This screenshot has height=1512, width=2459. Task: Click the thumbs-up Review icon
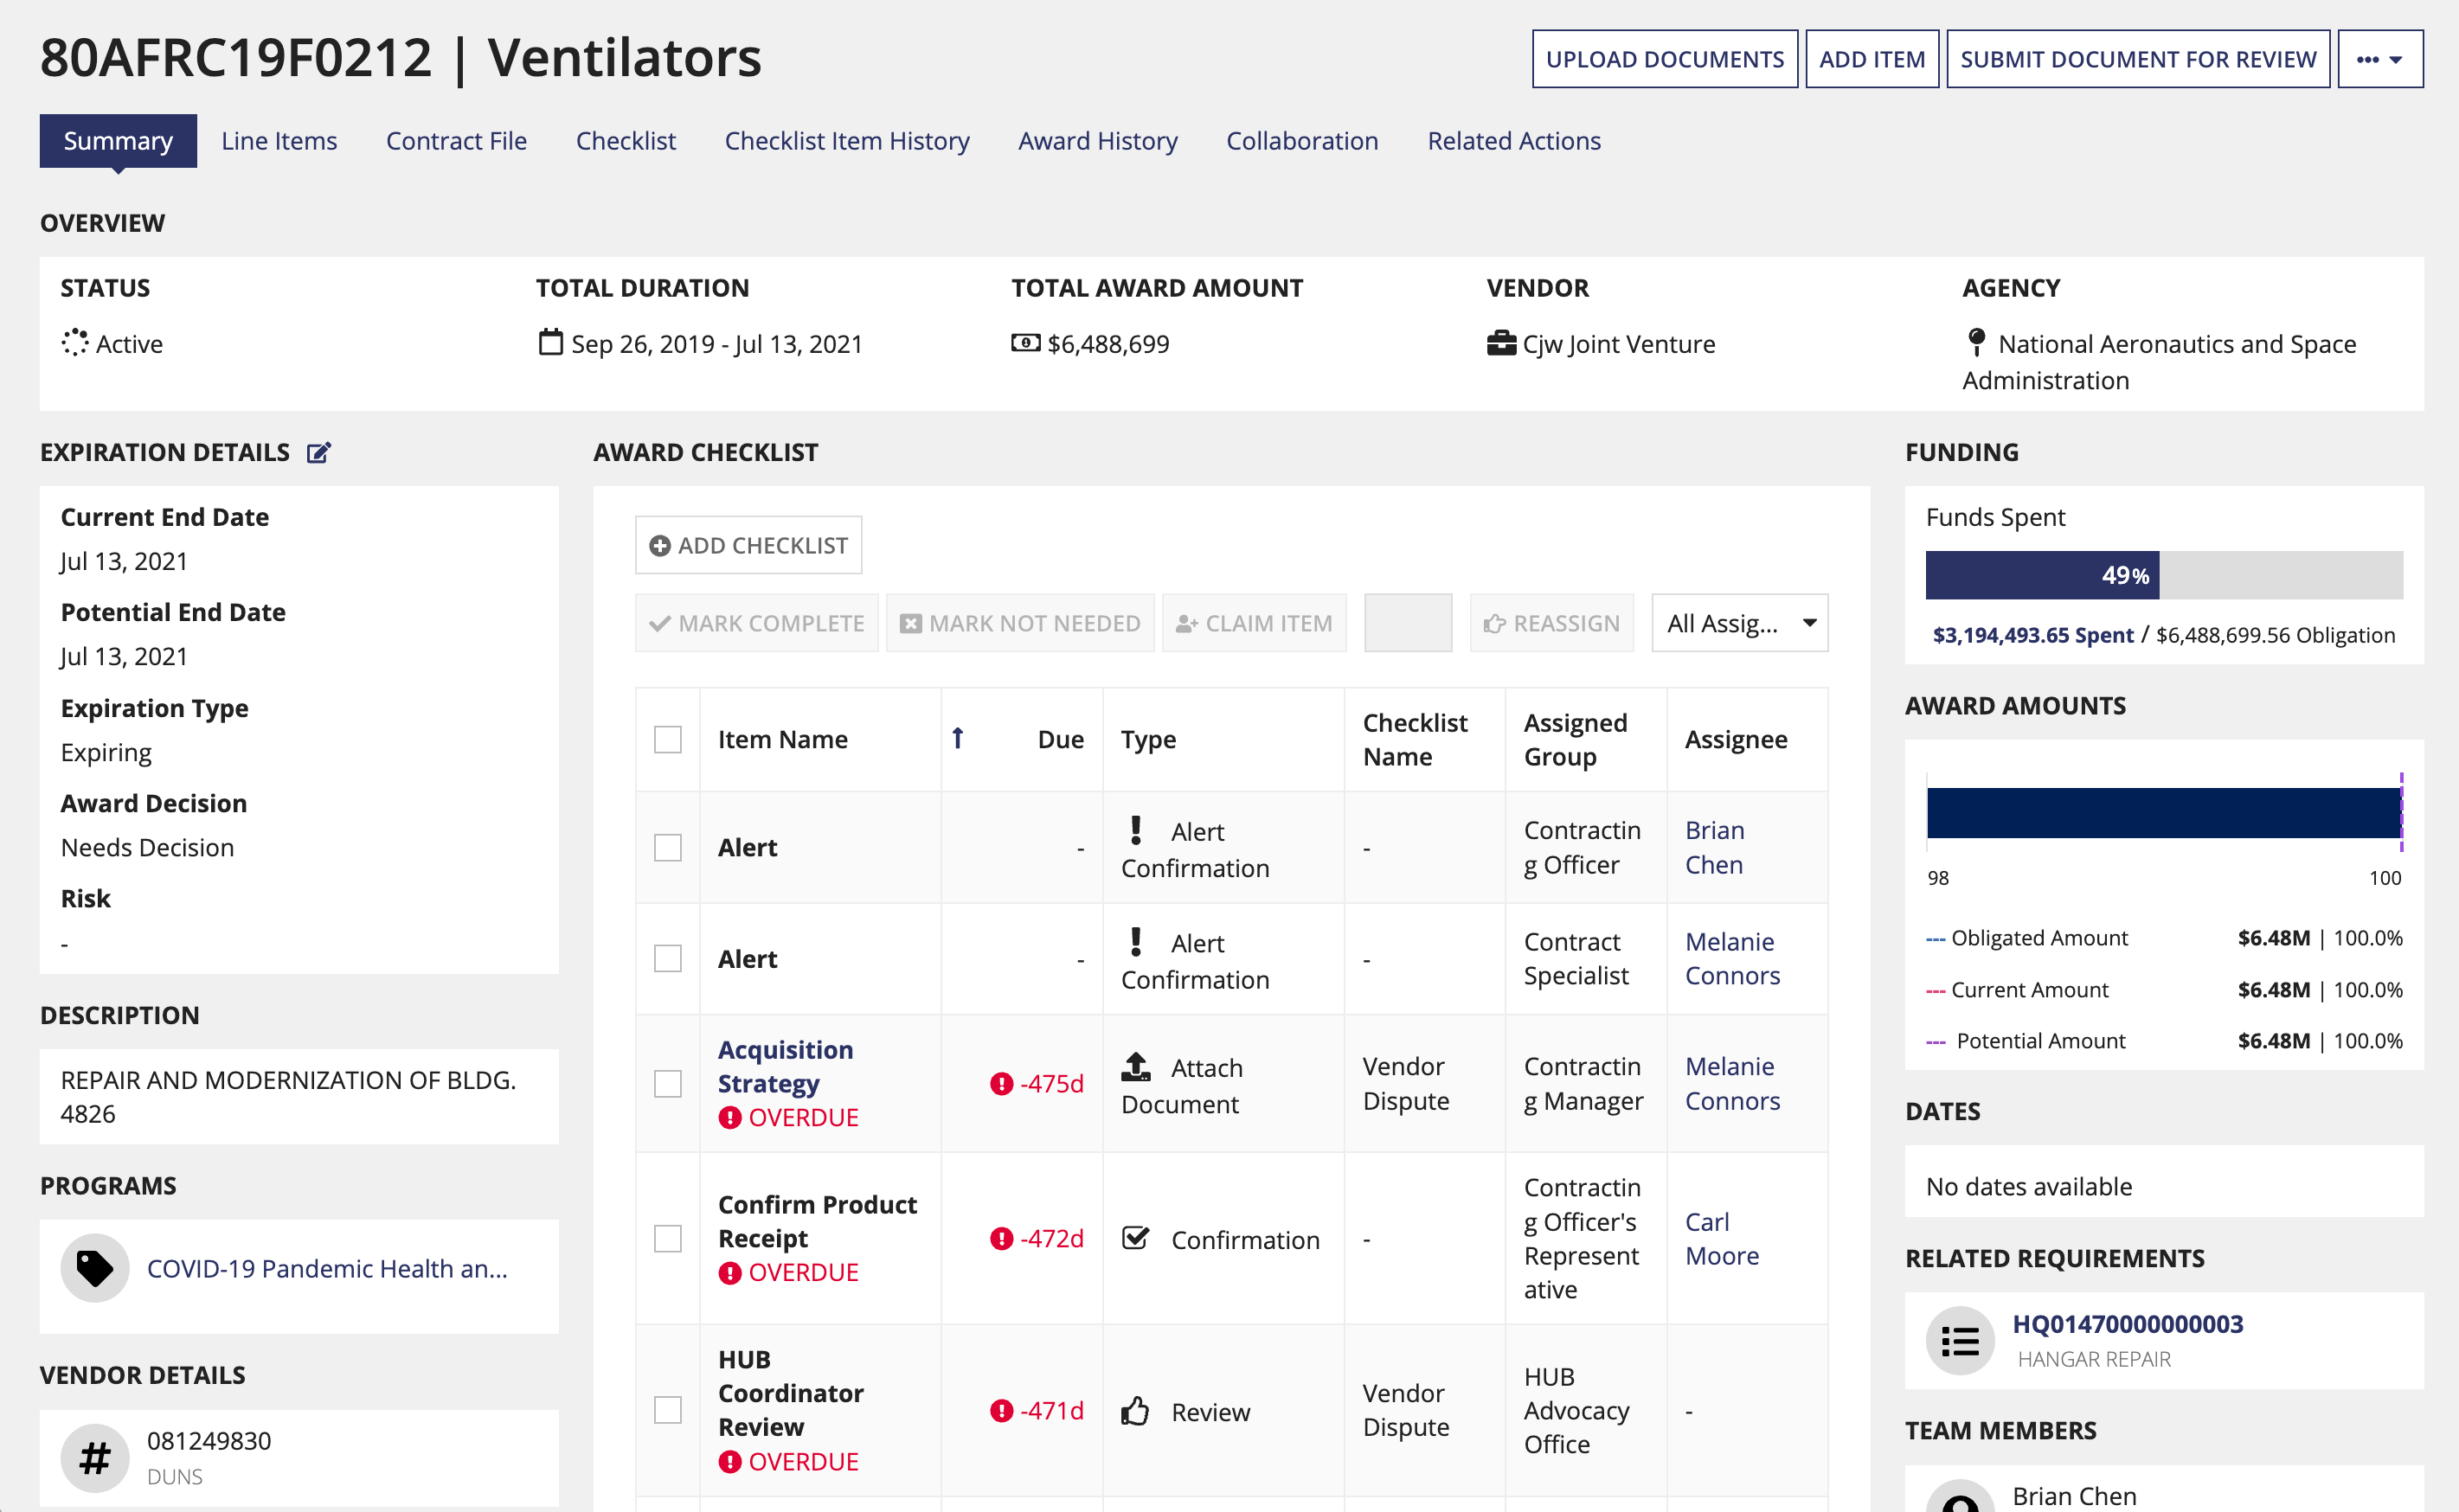[1135, 1411]
